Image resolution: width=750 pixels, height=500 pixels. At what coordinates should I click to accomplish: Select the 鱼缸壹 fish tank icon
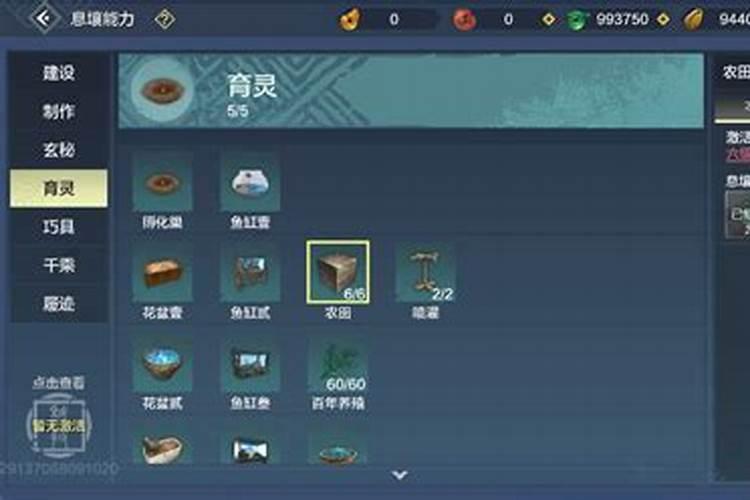(250, 182)
